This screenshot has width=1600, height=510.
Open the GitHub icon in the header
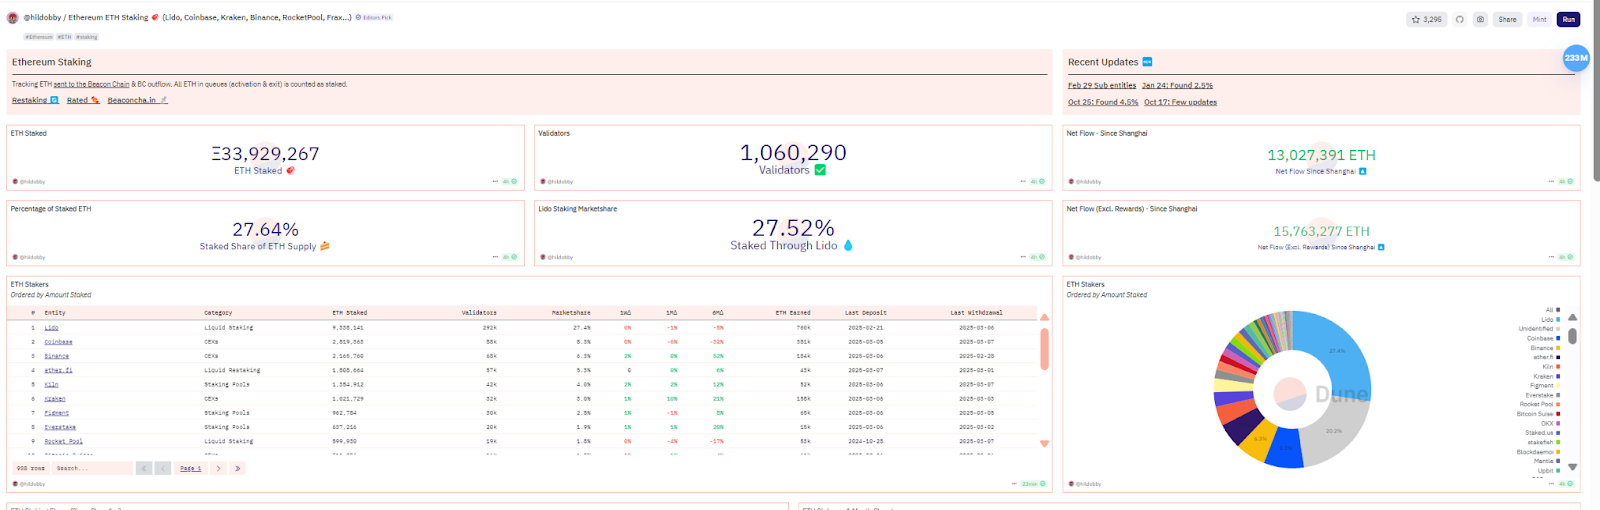pos(1459,19)
